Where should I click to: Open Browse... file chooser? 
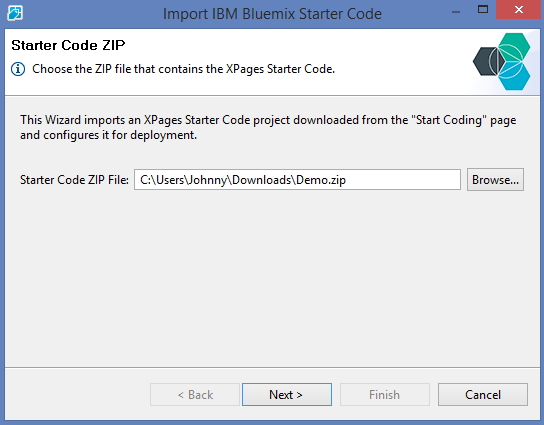495,180
